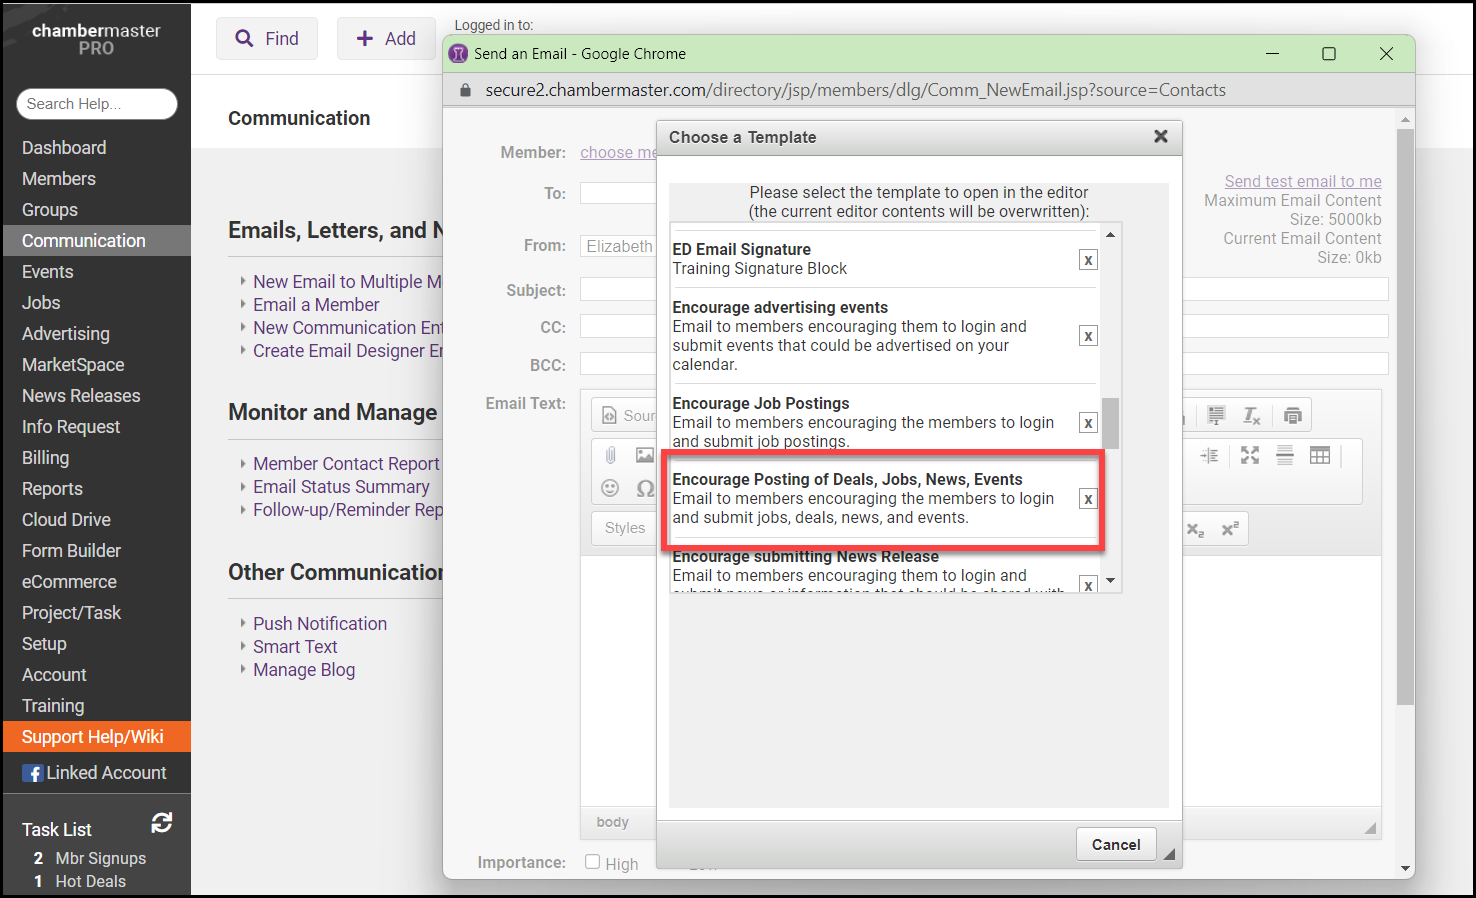Go to Reports in the sidebar menu
This screenshot has width=1476, height=898.
tap(52, 489)
